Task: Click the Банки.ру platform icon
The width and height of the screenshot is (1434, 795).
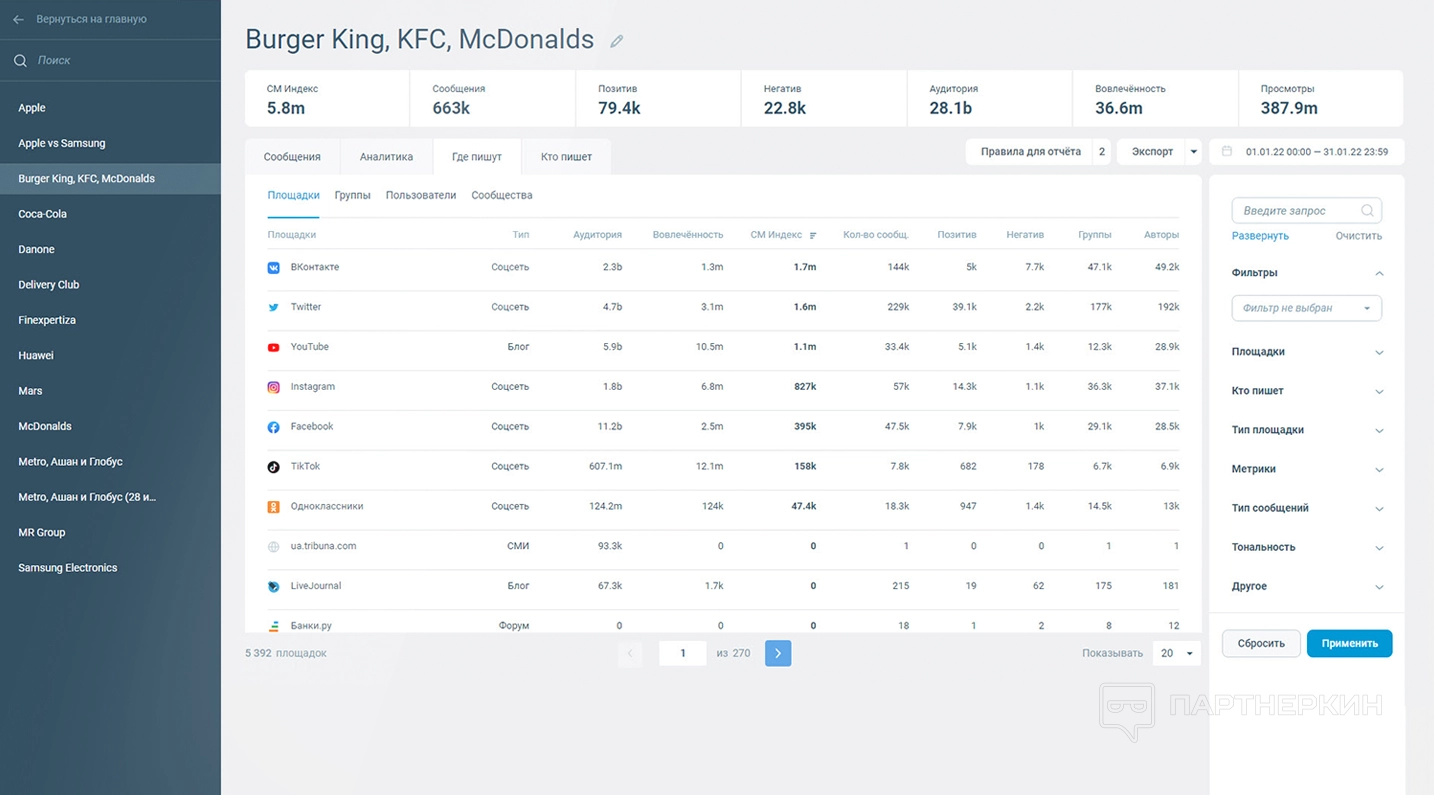Action: [273, 626]
